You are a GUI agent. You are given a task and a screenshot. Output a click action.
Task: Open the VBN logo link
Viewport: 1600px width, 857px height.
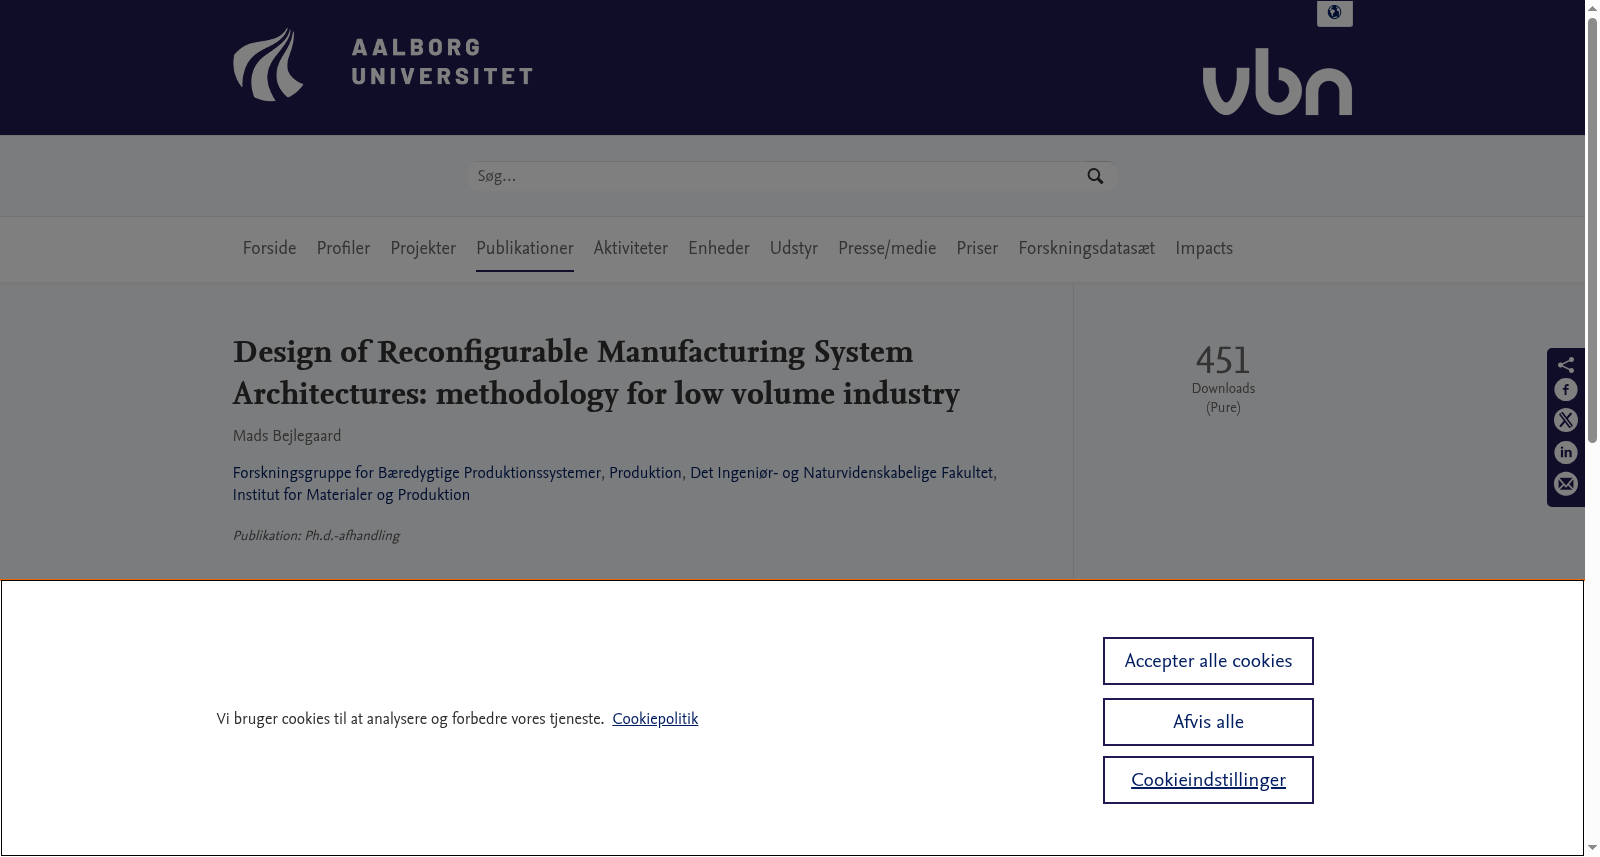pos(1277,82)
